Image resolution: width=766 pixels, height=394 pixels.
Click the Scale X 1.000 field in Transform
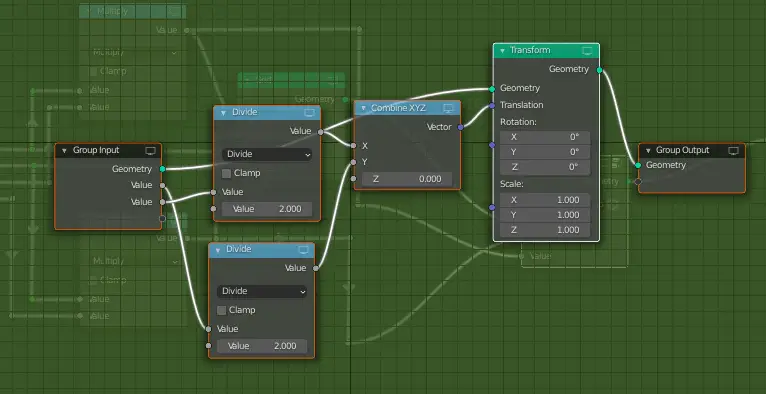[545, 200]
